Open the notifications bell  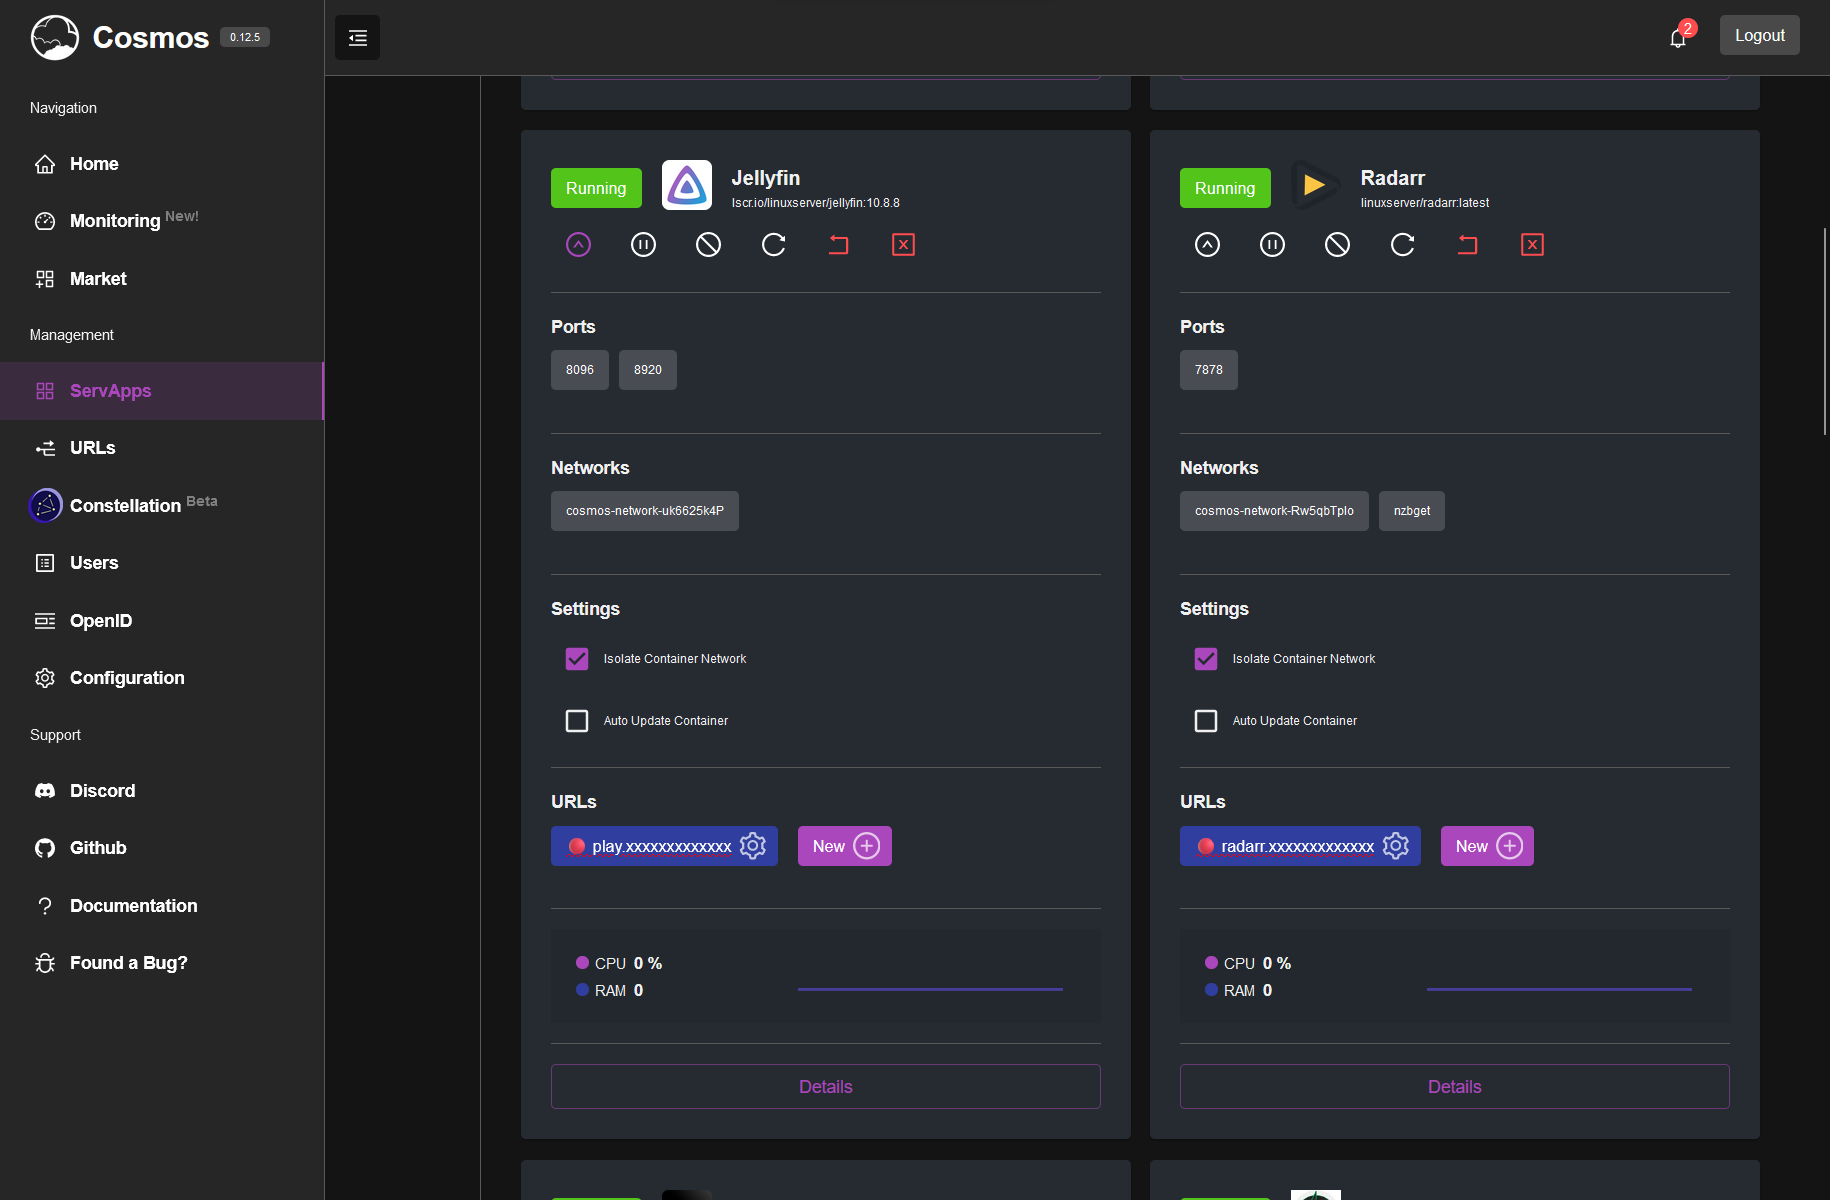(1679, 38)
